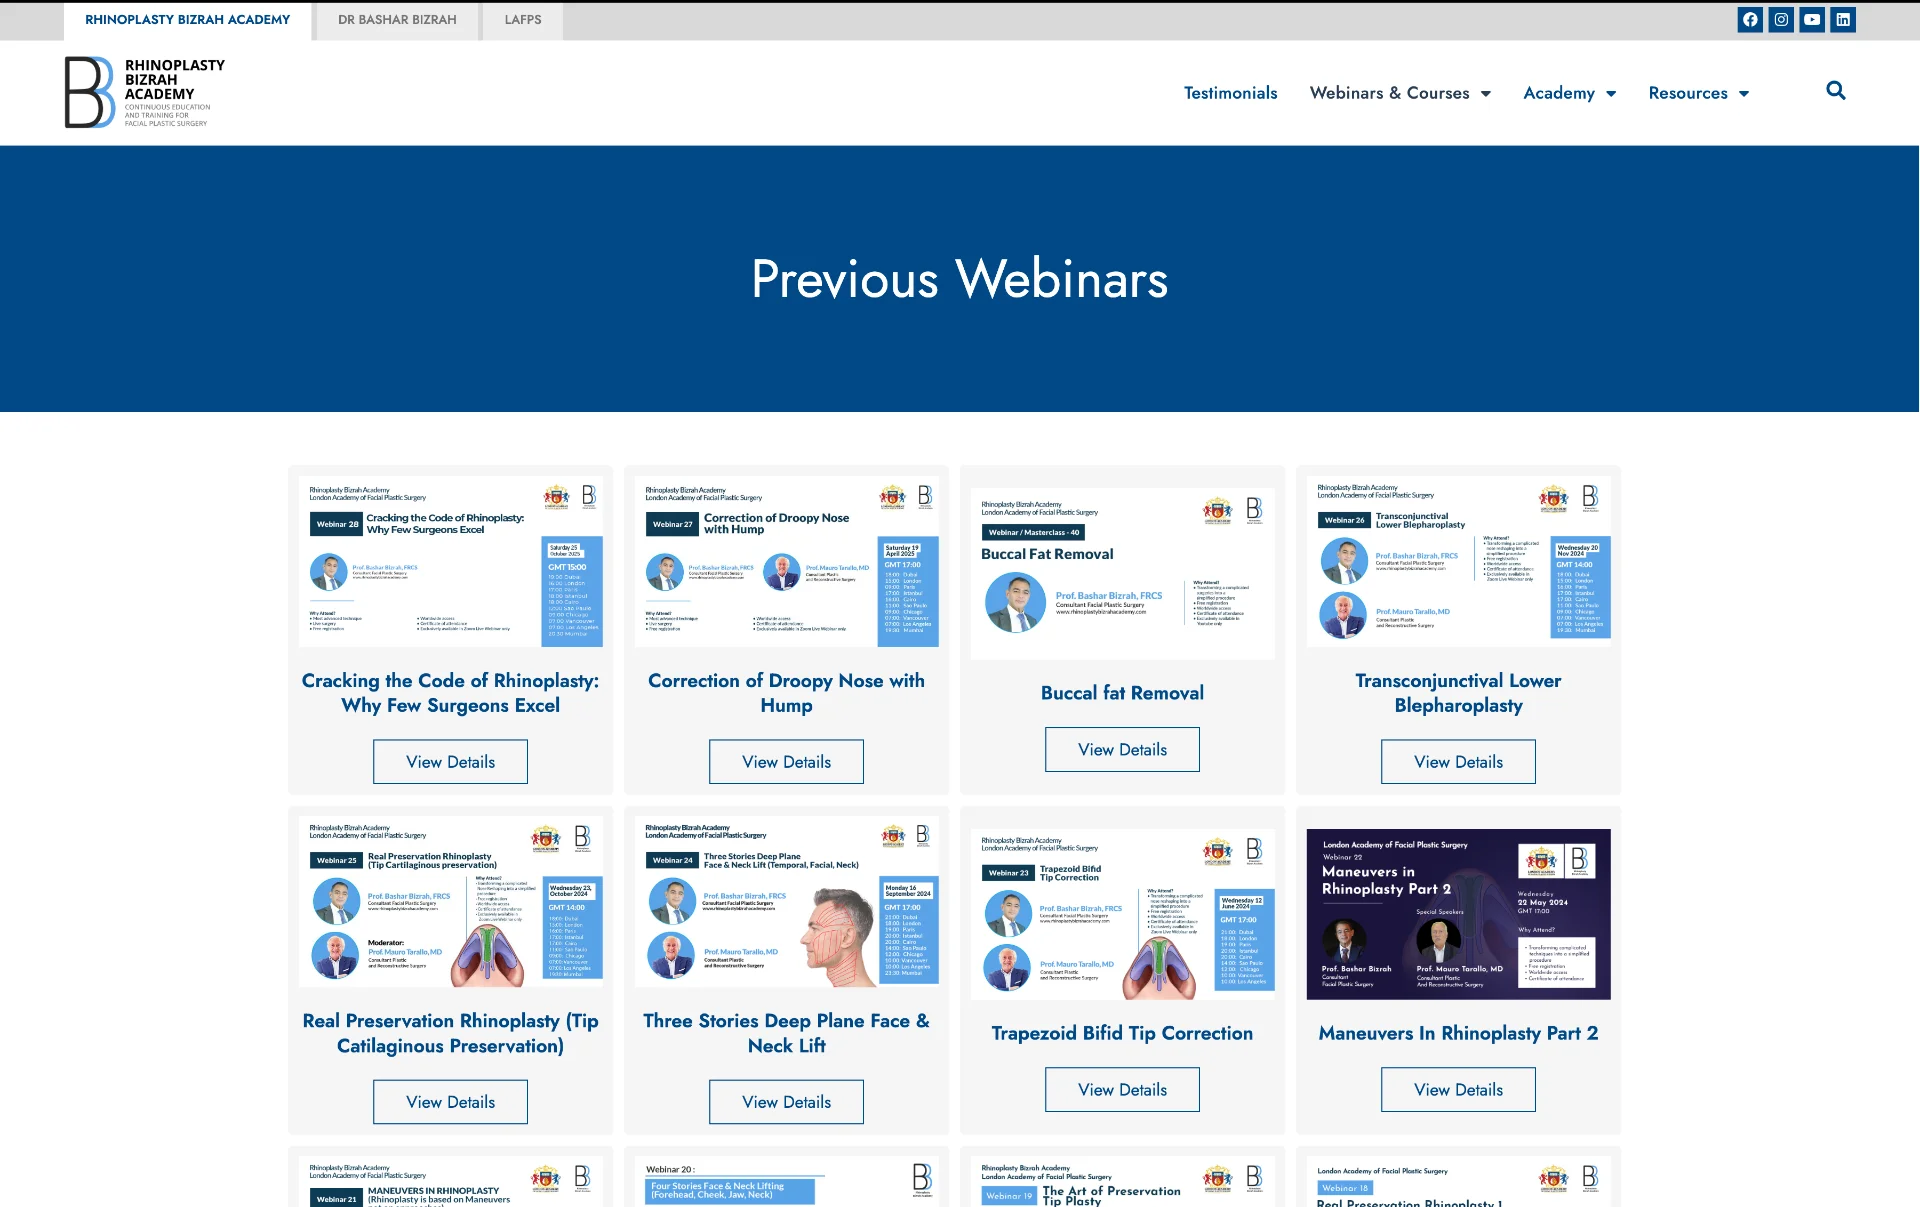View details for Correction of Droopy Nose with Hump

click(786, 762)
